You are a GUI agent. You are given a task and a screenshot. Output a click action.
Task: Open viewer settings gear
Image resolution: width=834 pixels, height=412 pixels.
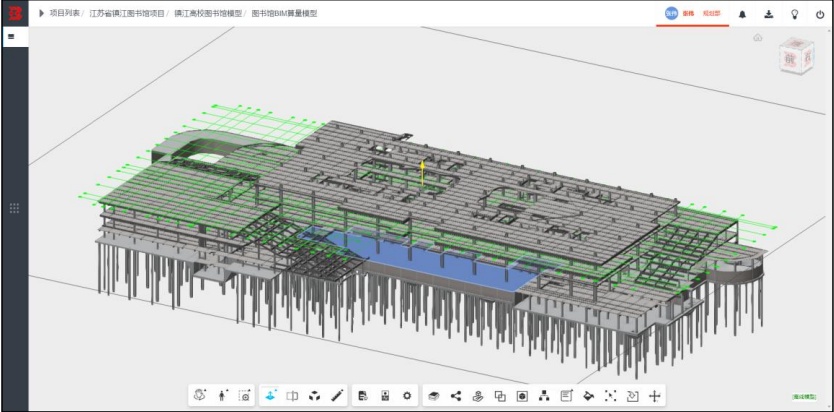(x=407, y=396)
